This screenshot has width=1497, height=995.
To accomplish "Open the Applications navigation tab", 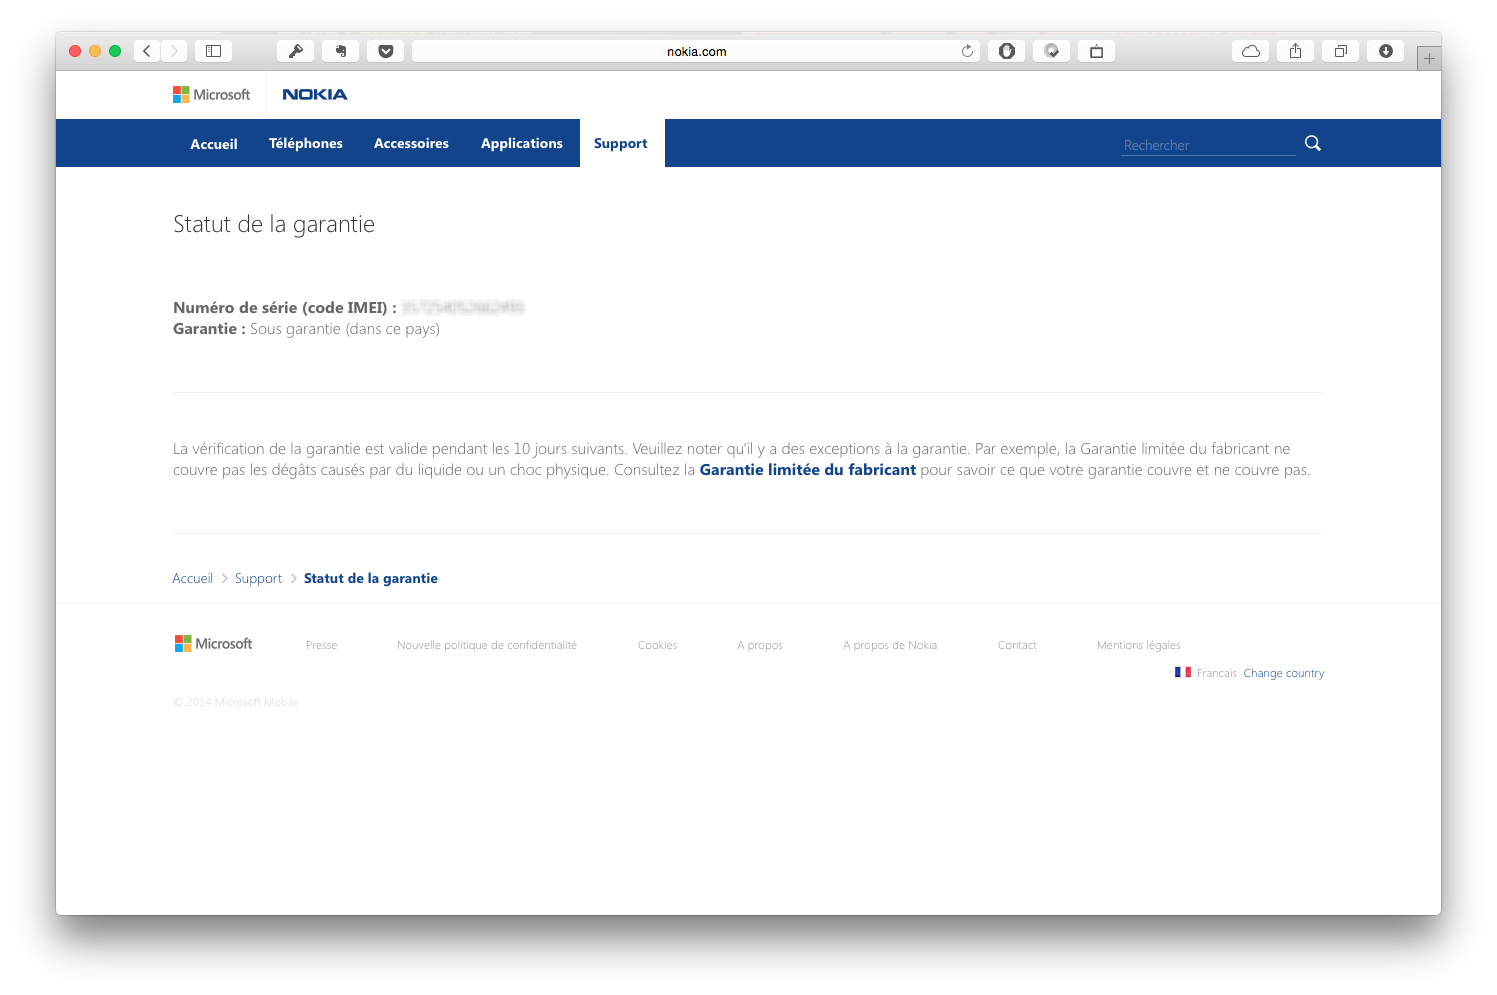I will (x=522, y=143).
